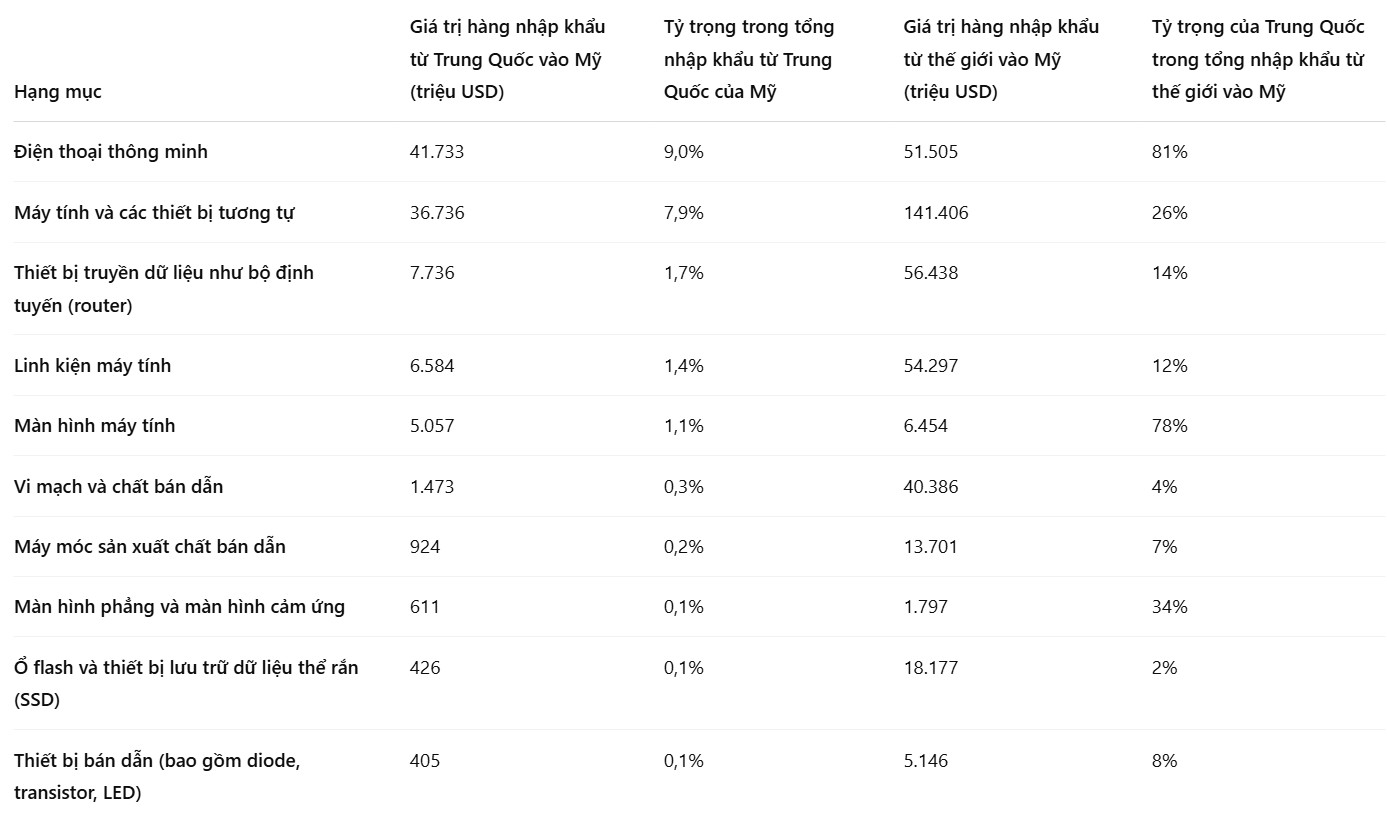
Task: Select the 'Màn hình phẳng và màn hình cảm ứng' cell
Action: click(180, 607)
